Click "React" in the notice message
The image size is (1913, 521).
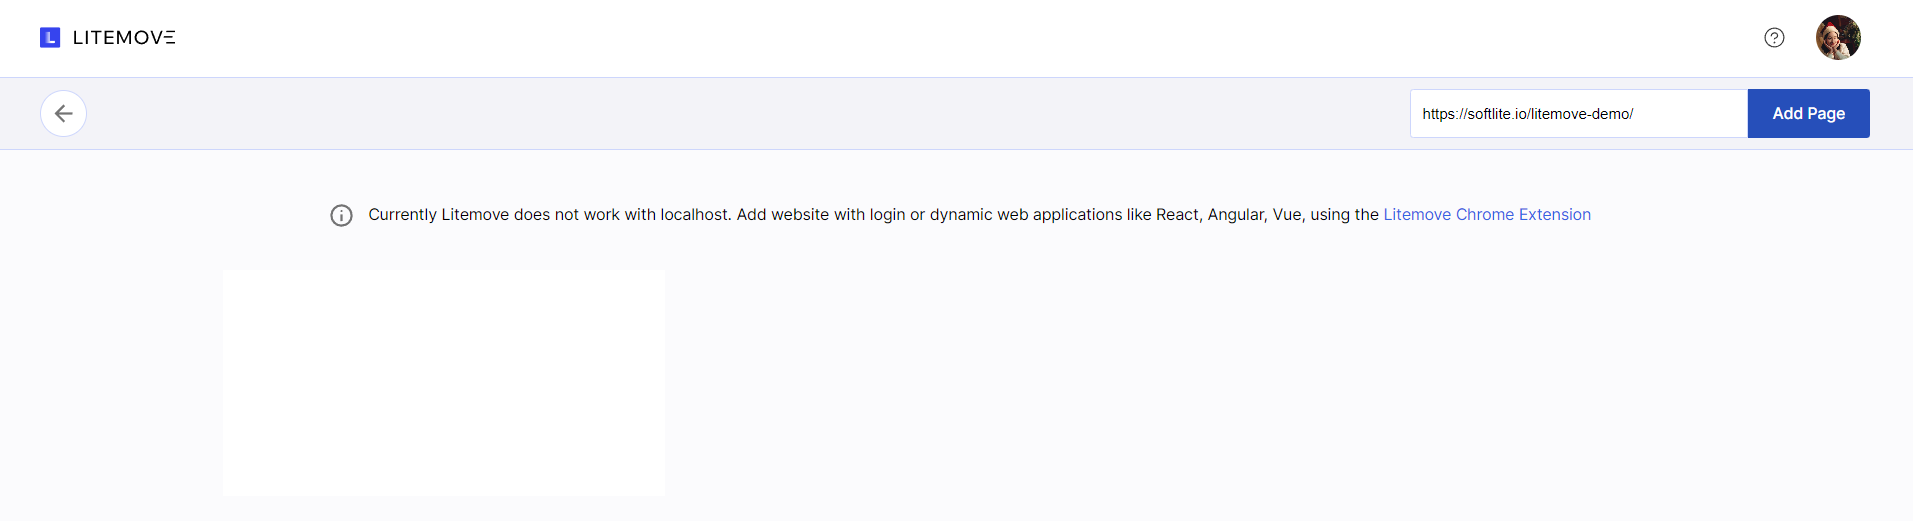[x=1177, y=215]
